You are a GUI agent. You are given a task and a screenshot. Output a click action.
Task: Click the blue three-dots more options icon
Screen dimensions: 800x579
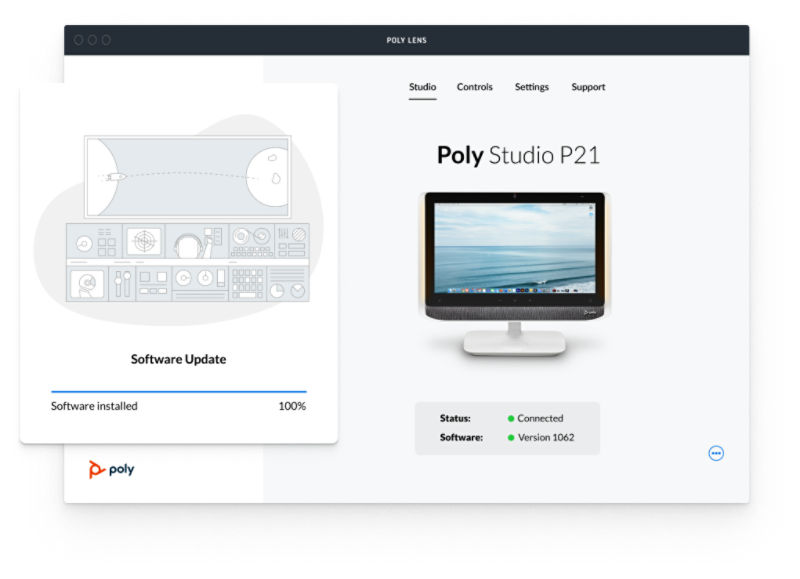[716, 453]
